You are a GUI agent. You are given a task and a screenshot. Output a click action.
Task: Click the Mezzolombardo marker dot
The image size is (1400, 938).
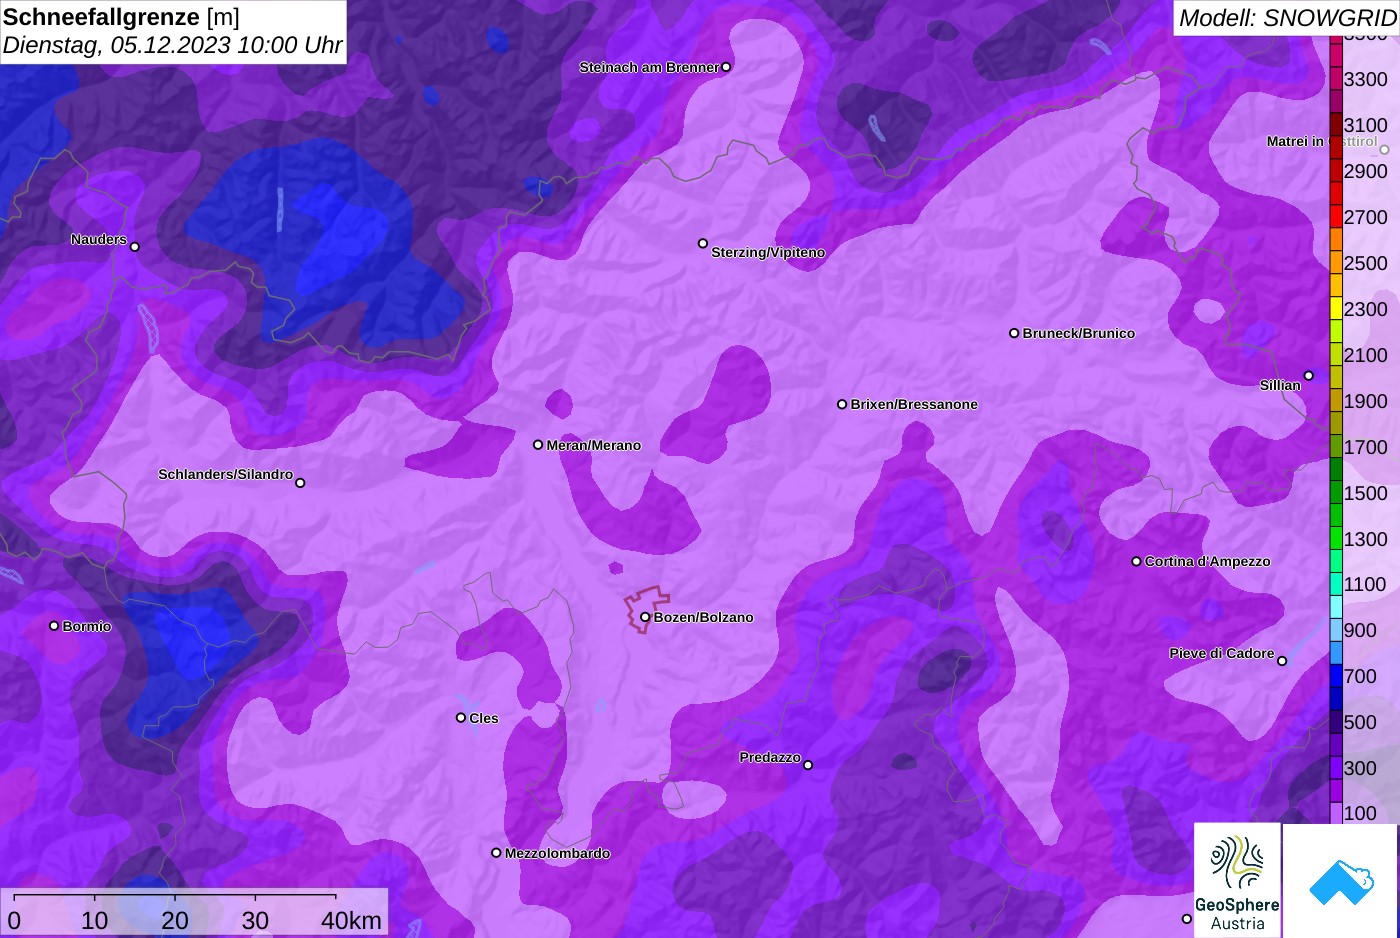[x=496, y=853]
